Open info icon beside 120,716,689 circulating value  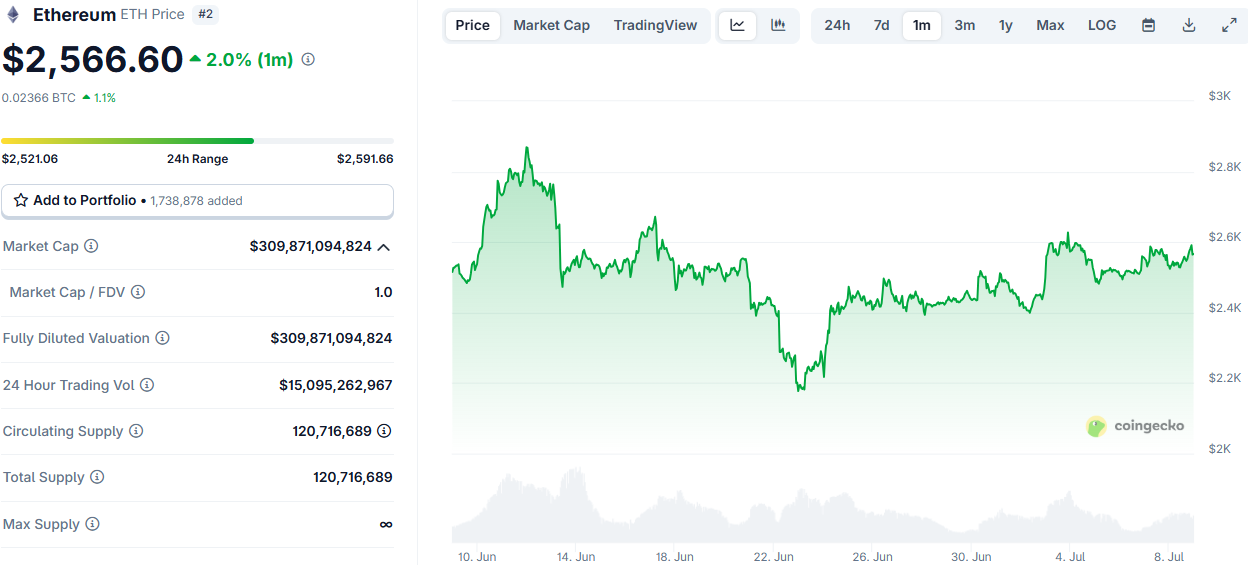[384, 431]
